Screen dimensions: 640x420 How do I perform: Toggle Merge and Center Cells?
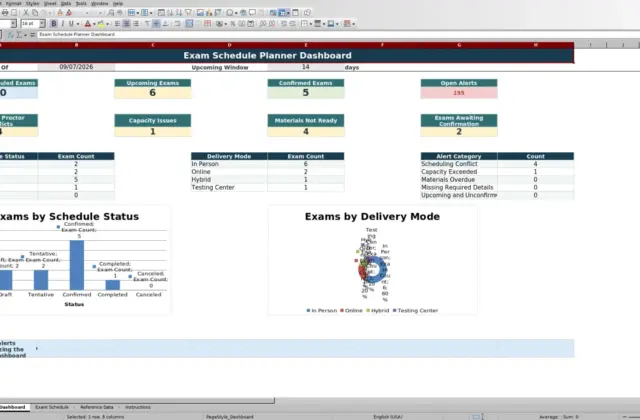tap(189, 24)
